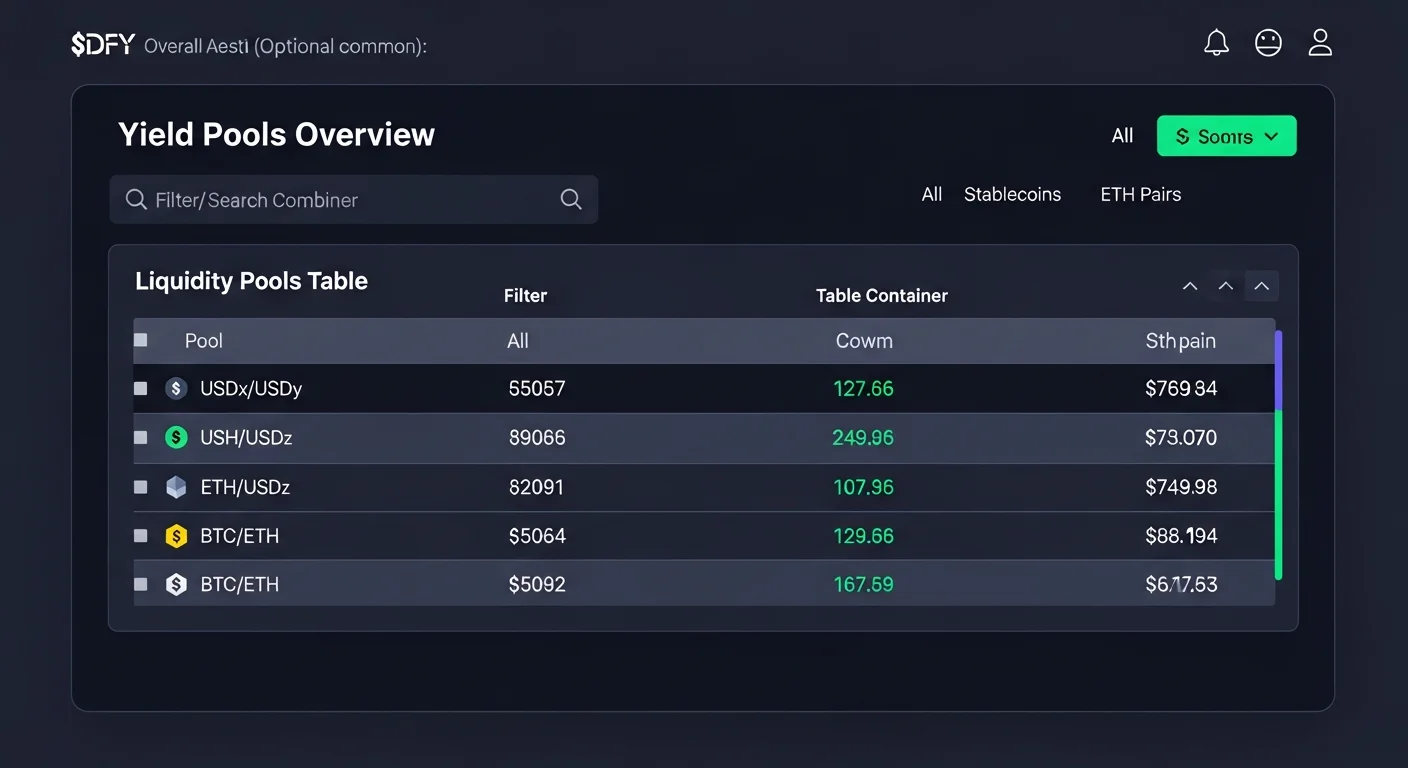Click the $73.070 value
The image size is (1408, 768).
(1181, 438)
